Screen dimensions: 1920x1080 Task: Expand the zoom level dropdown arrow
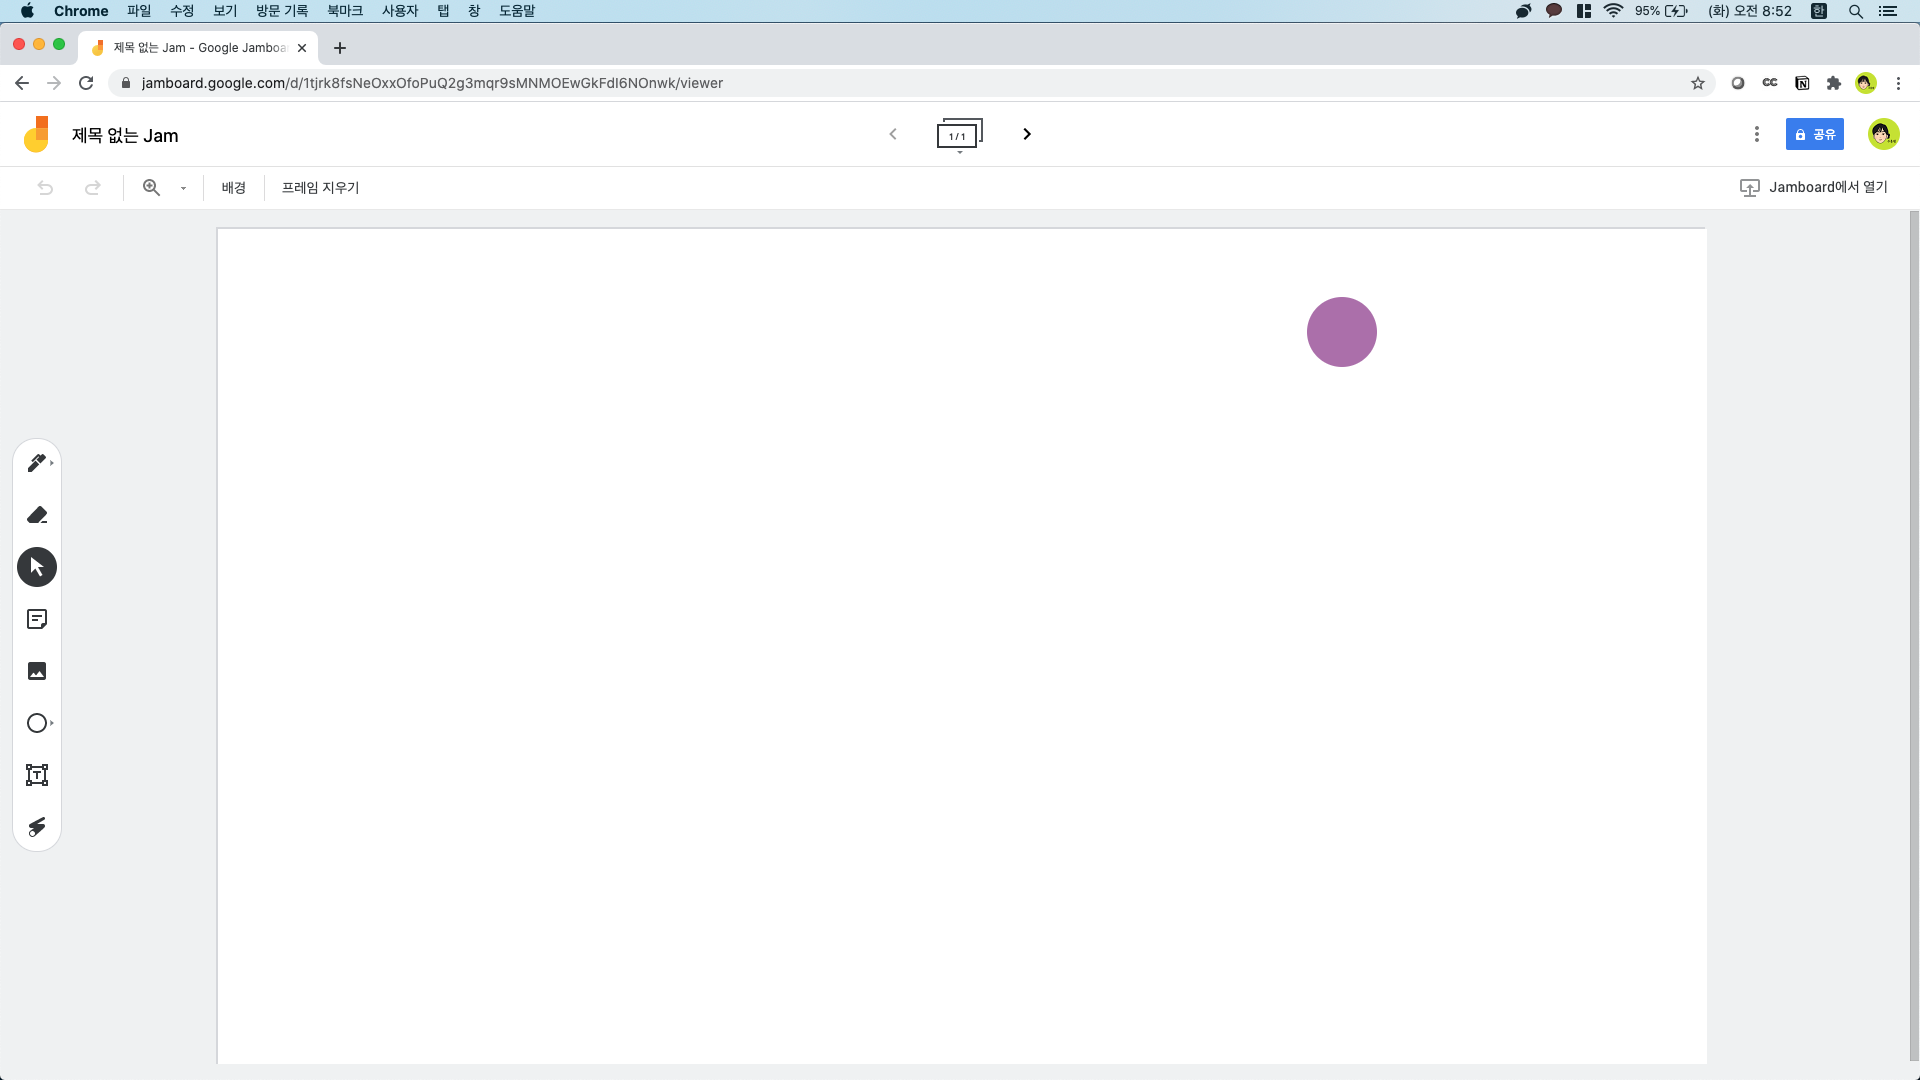[183, 188]
